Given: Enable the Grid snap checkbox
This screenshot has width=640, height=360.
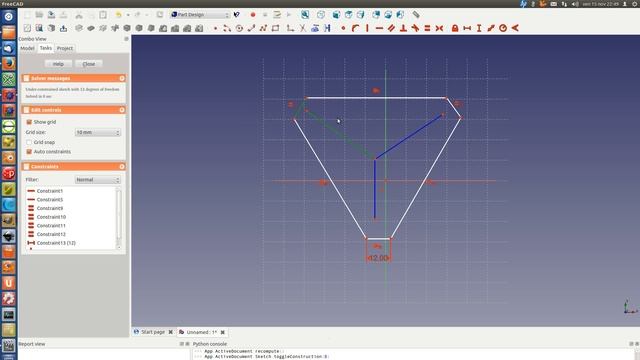Looking at the screenshot, I should pos(29,142).
